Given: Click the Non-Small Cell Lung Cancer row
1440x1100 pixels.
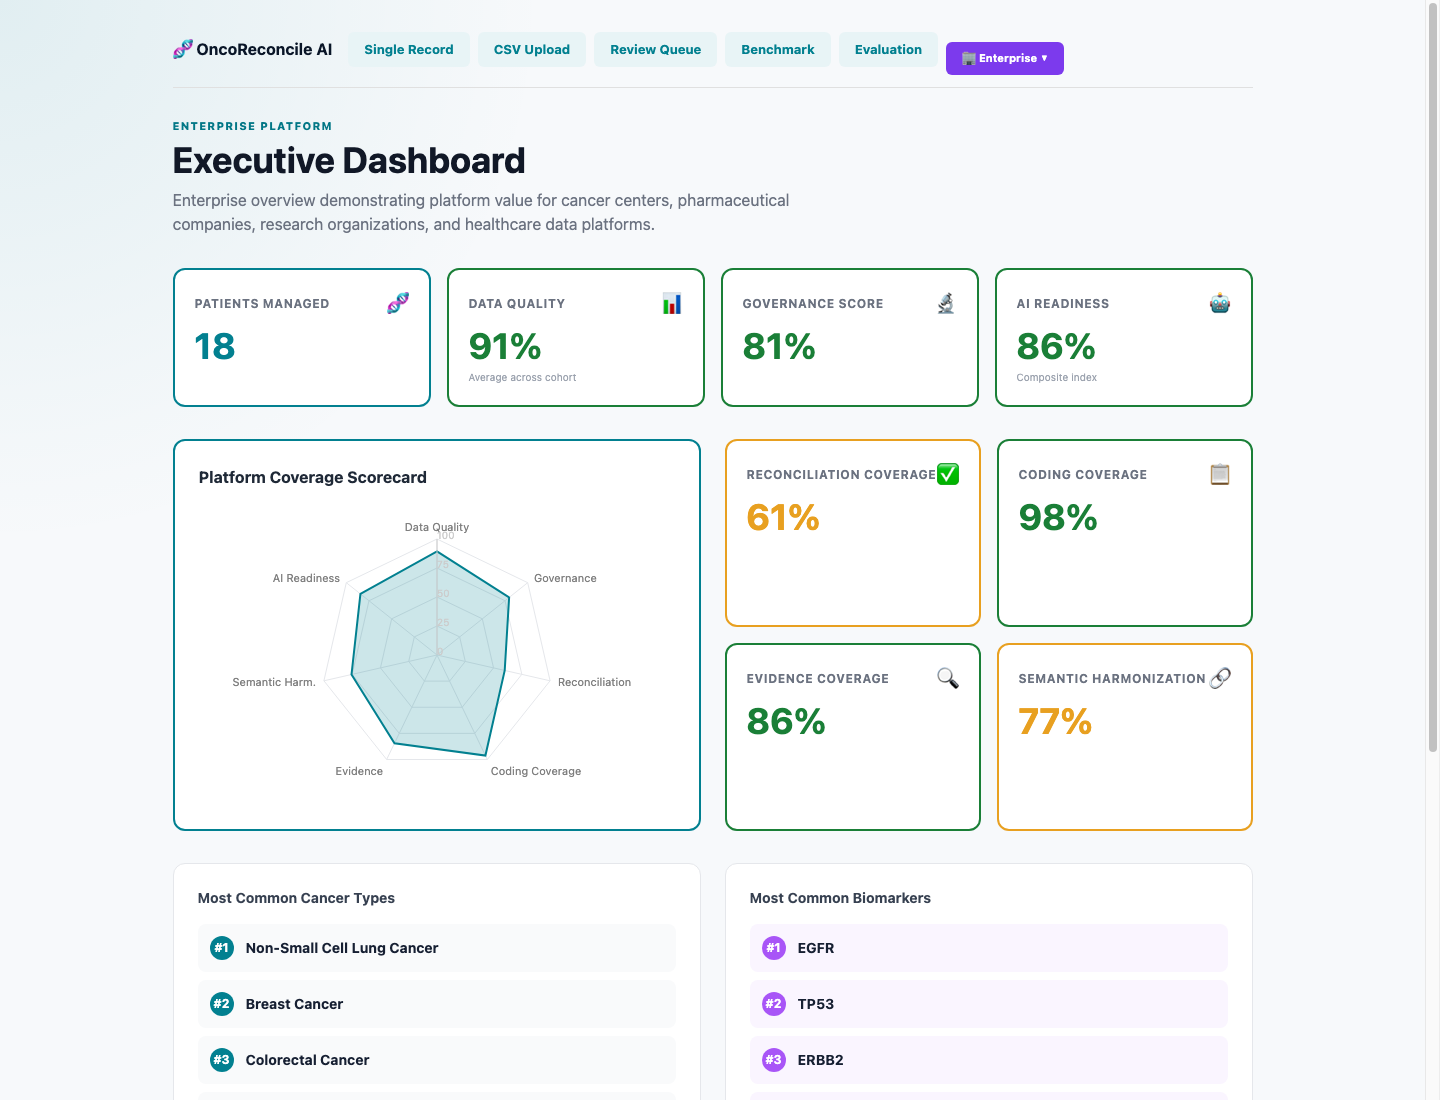Looking at the screenshot, I should pyautogui.click(x=437, y=948).
